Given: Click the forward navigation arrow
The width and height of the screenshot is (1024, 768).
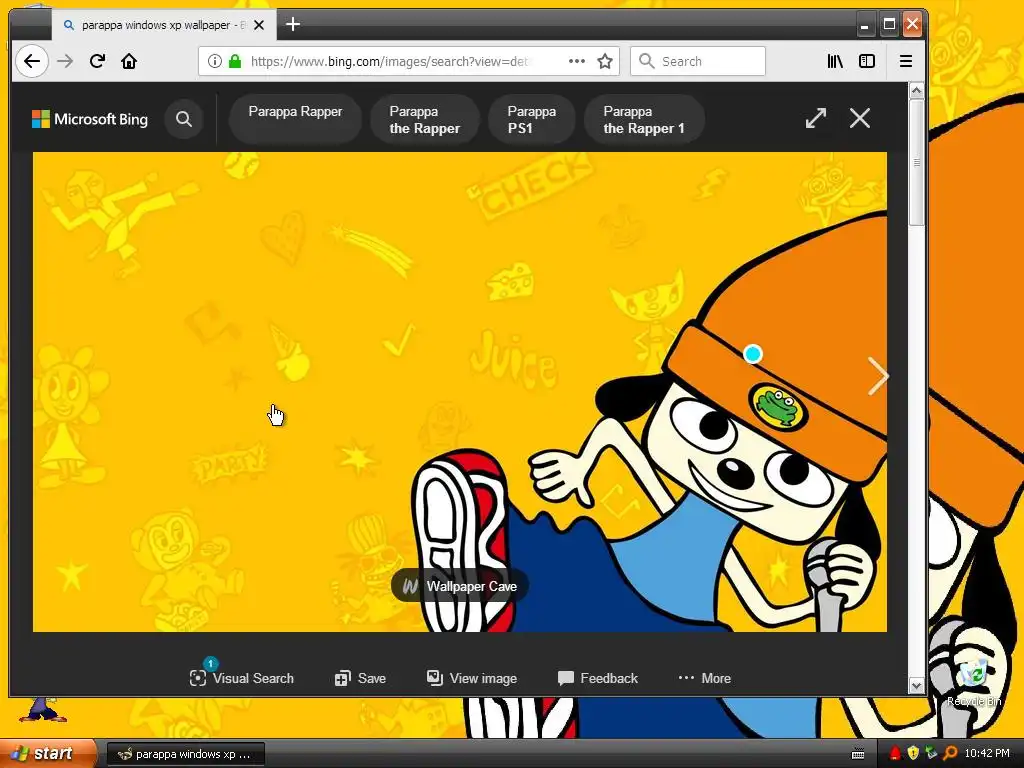Looking at the screenshot, I should tap(65, 61).
